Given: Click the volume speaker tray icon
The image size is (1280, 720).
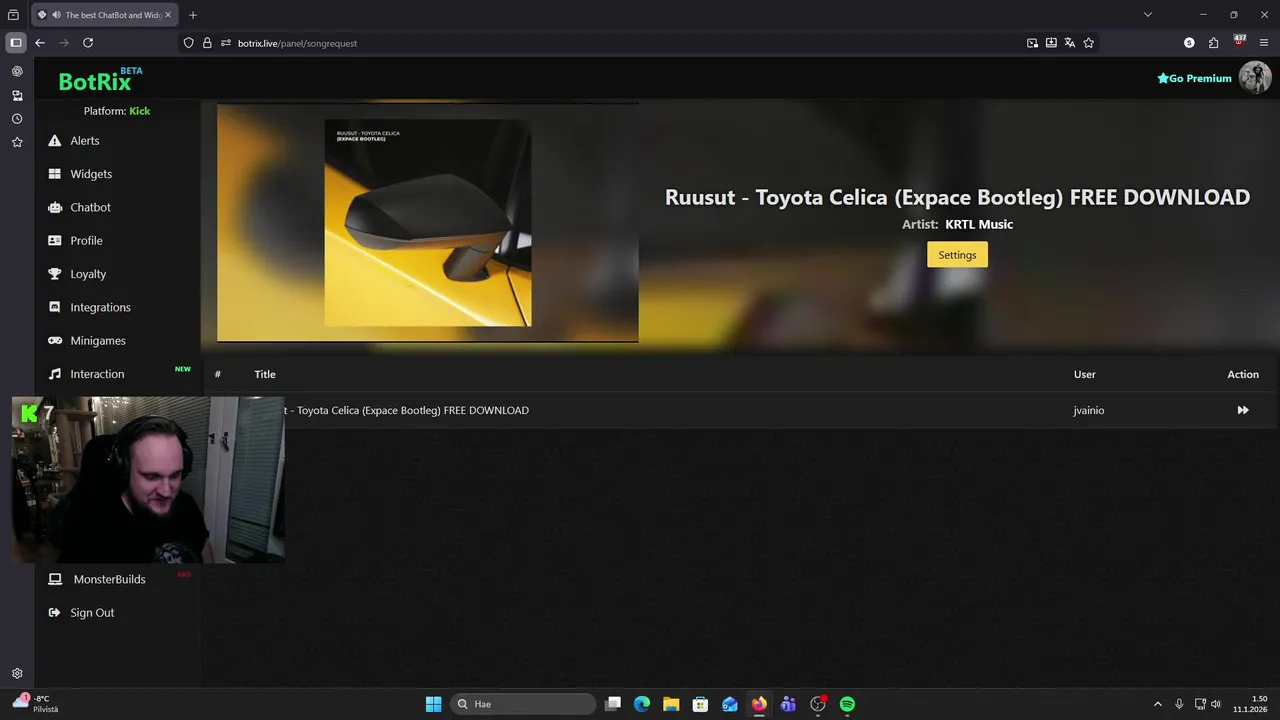Looking at the screenshot, I should (1216, 704).
